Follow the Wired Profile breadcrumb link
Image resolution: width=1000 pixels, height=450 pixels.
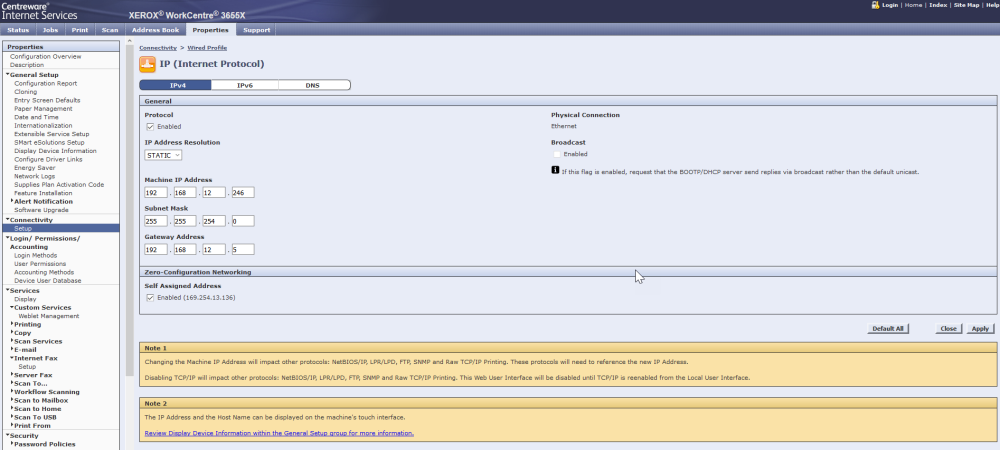click(207, 48)
